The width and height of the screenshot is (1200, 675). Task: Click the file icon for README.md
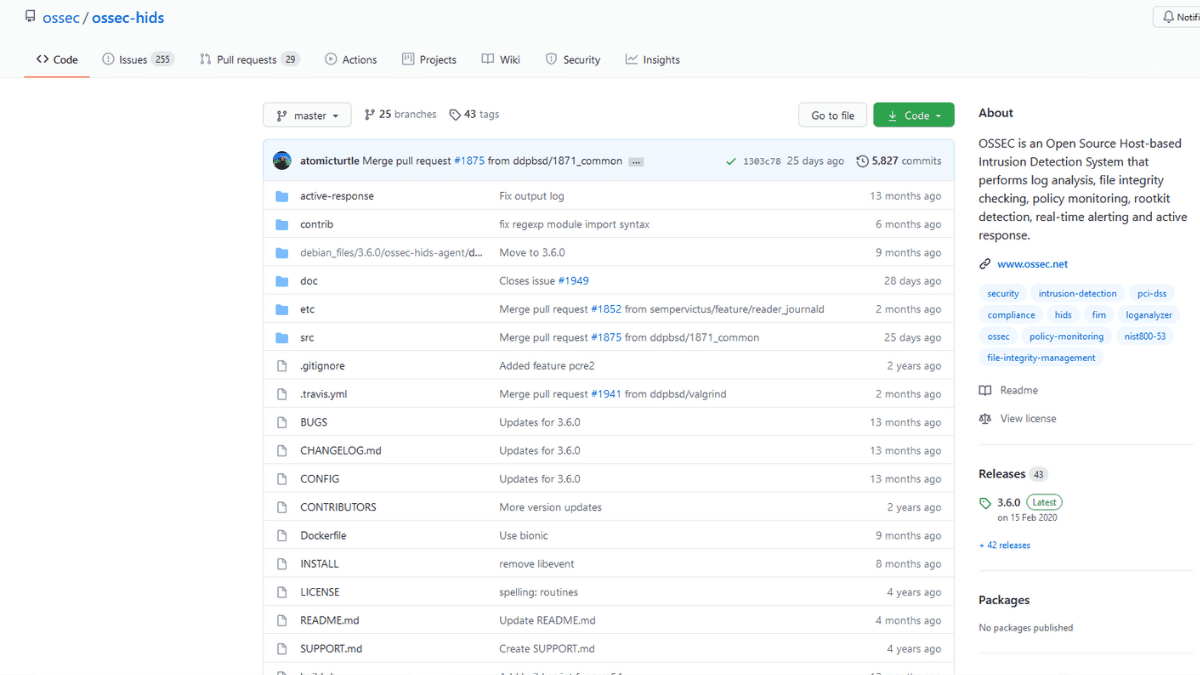(282, 620)
